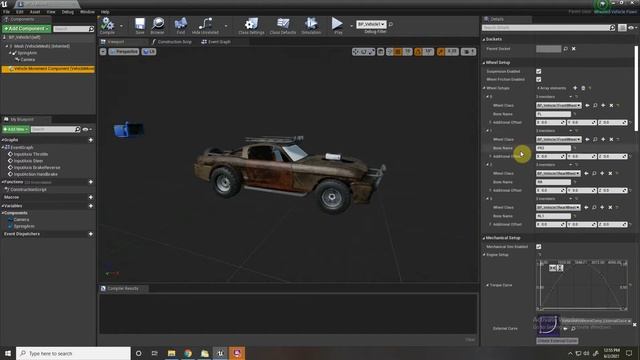Save the blueprint with Save icon
This screenshot has width=640, height=360.
click(140, 25)
